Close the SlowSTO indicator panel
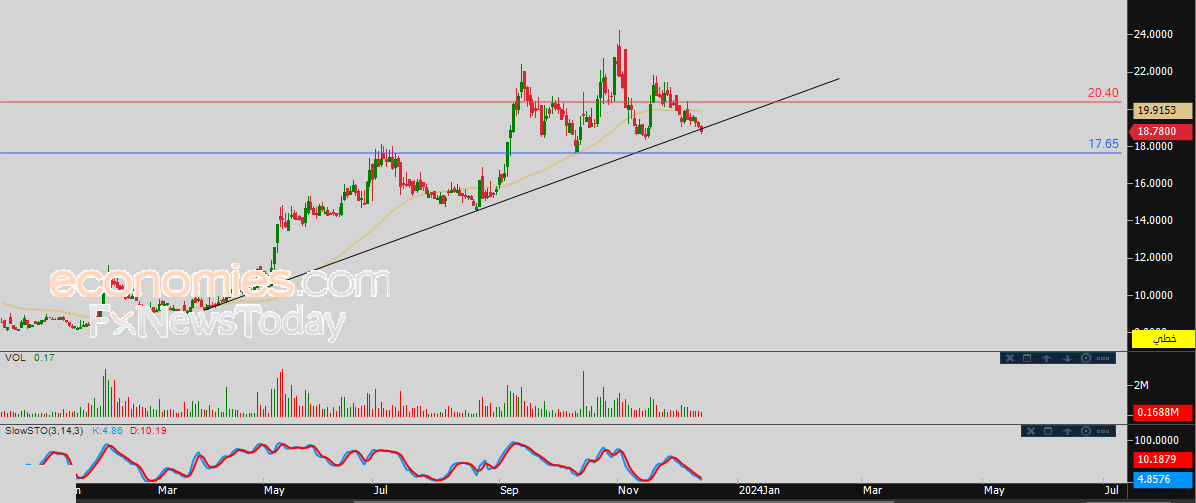The image size is (1196, 503). 1029,431
